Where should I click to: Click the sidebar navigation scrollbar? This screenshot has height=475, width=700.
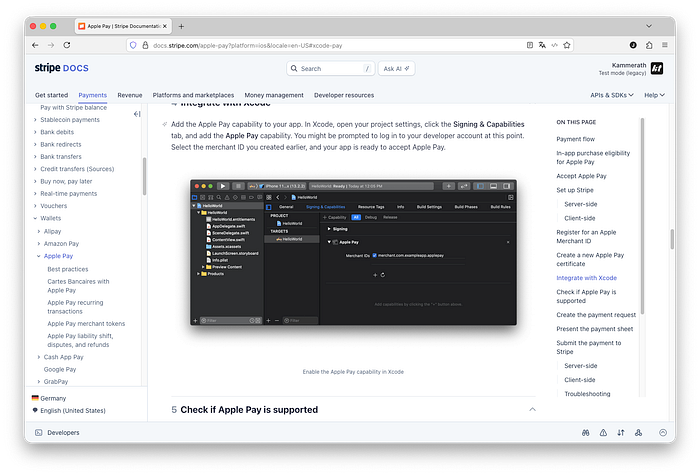(144, 177)
